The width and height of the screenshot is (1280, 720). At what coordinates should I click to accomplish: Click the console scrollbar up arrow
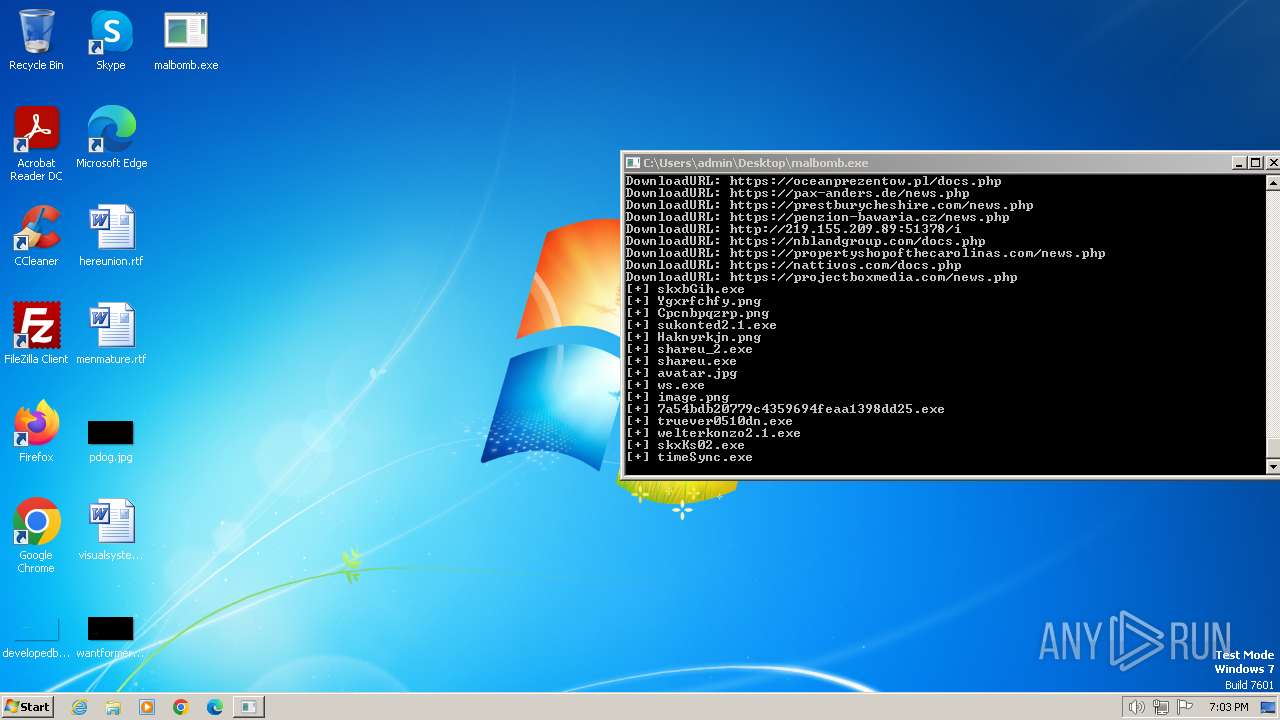pos(1273,183)
